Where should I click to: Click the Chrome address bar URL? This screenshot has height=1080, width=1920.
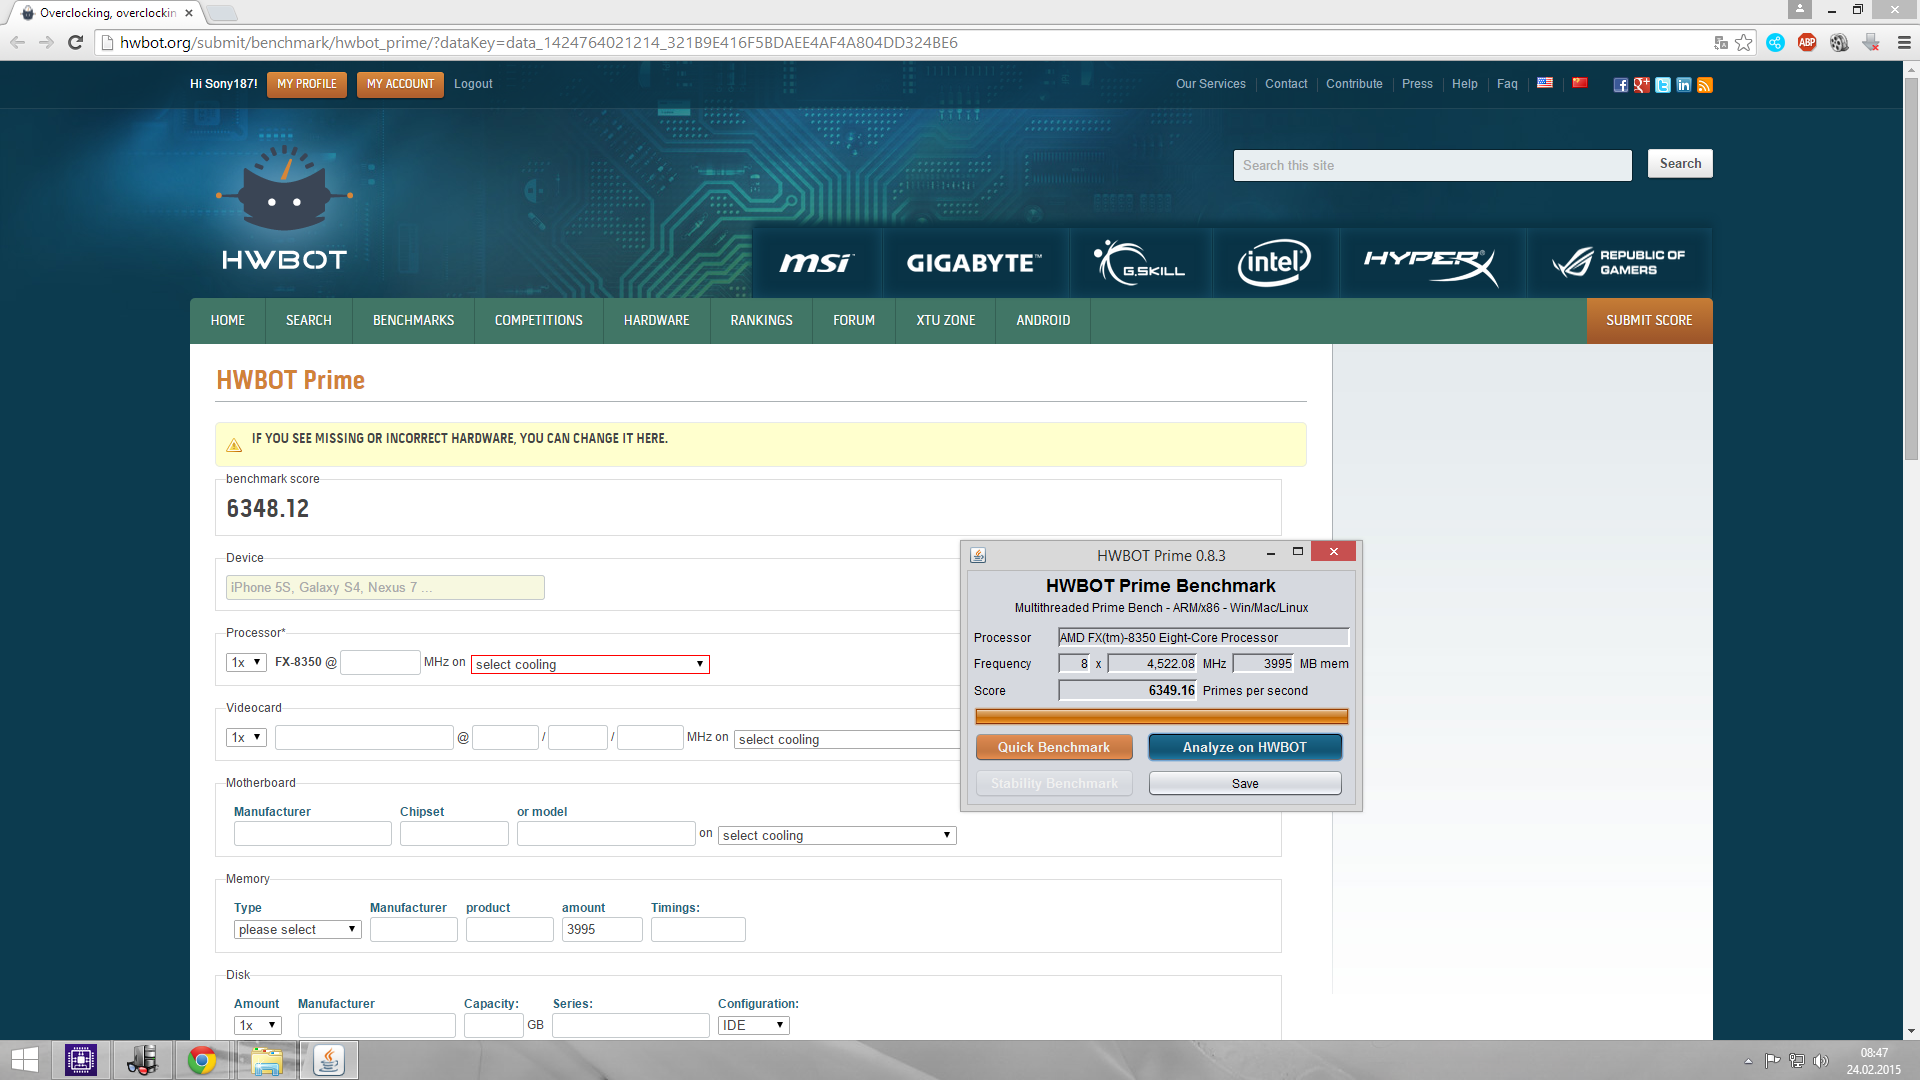click(x=539, y=42)
